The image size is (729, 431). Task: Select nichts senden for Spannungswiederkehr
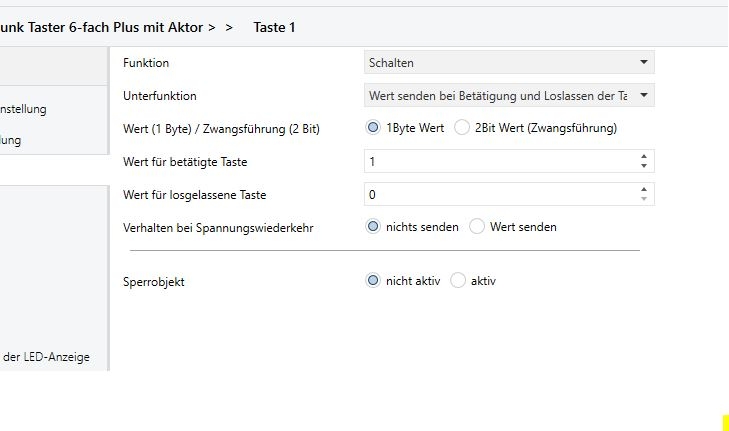point(374,227)
